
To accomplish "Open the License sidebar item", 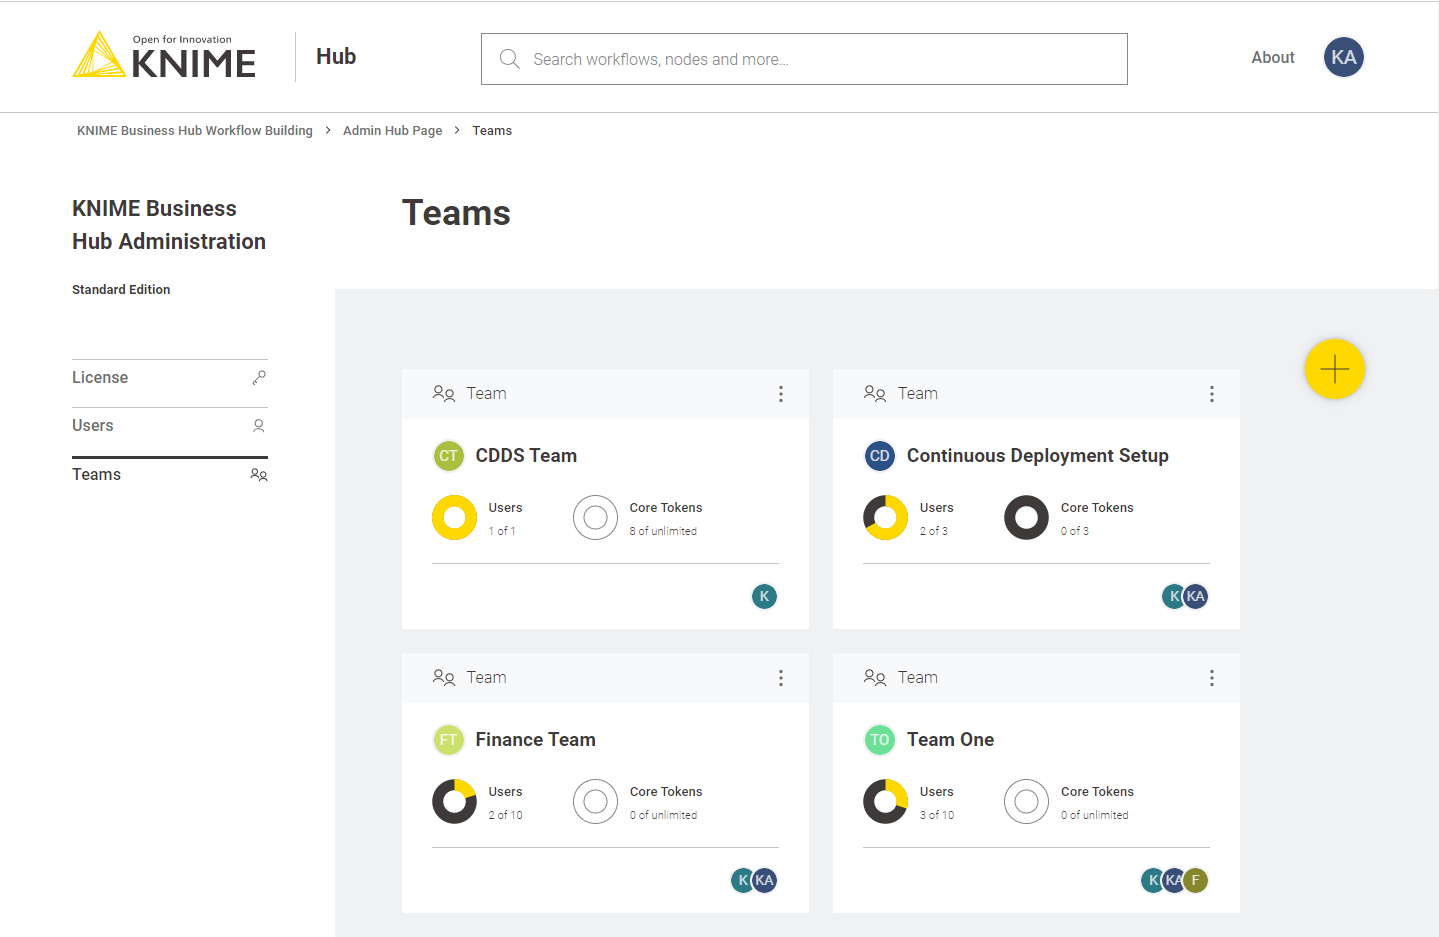I will coord(170,378).
